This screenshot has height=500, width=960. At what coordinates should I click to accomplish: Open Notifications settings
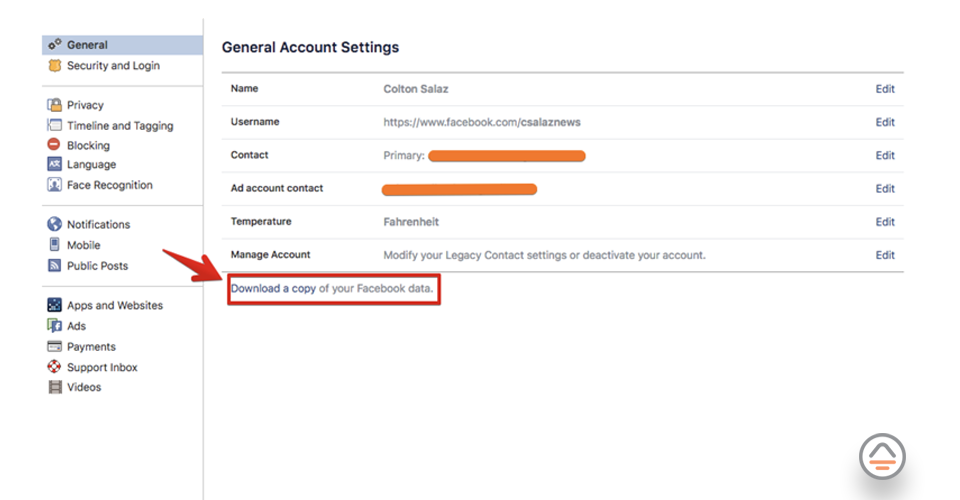coord(99,224)
